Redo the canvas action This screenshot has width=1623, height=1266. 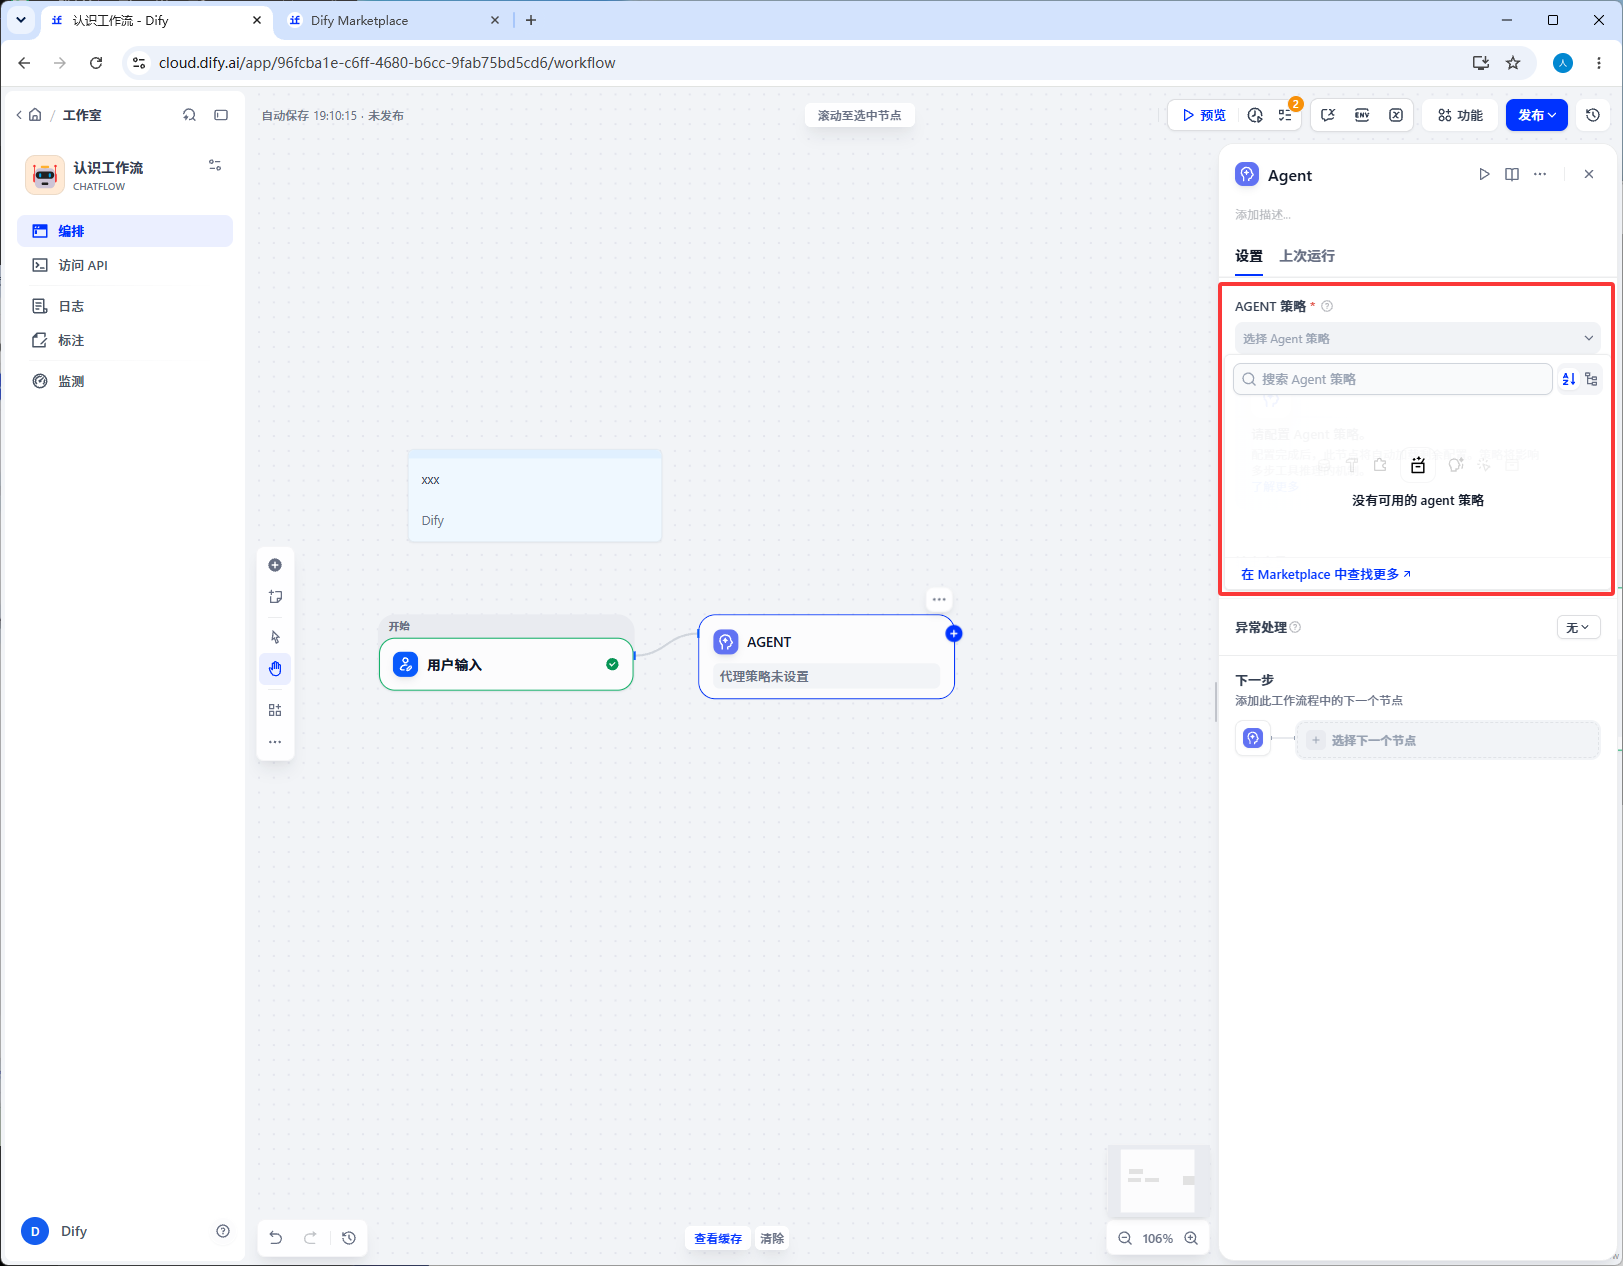pyautogui.click(x=310, y=1238)
